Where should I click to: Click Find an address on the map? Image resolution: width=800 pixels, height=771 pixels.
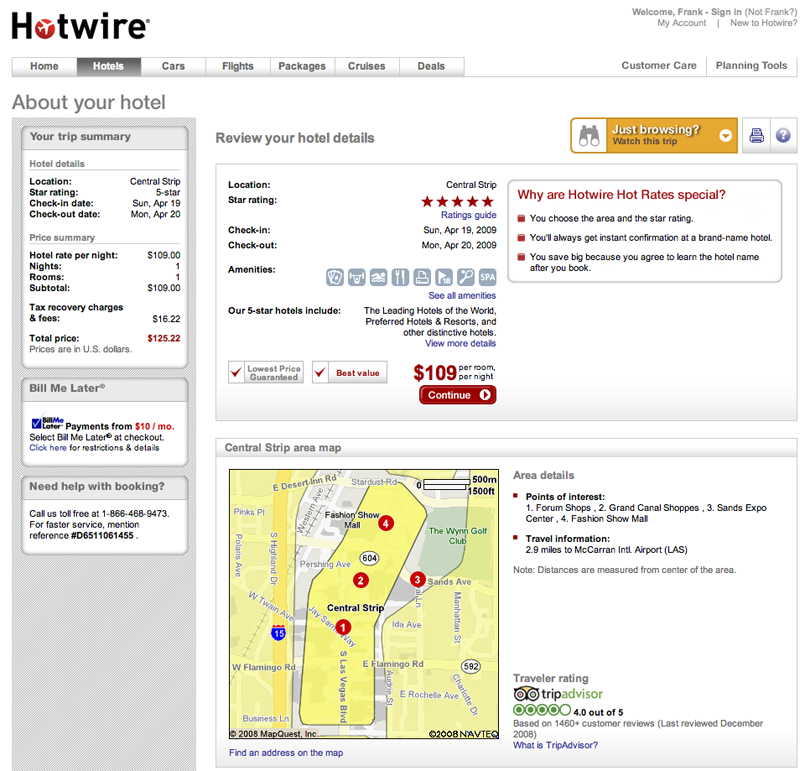286,753
